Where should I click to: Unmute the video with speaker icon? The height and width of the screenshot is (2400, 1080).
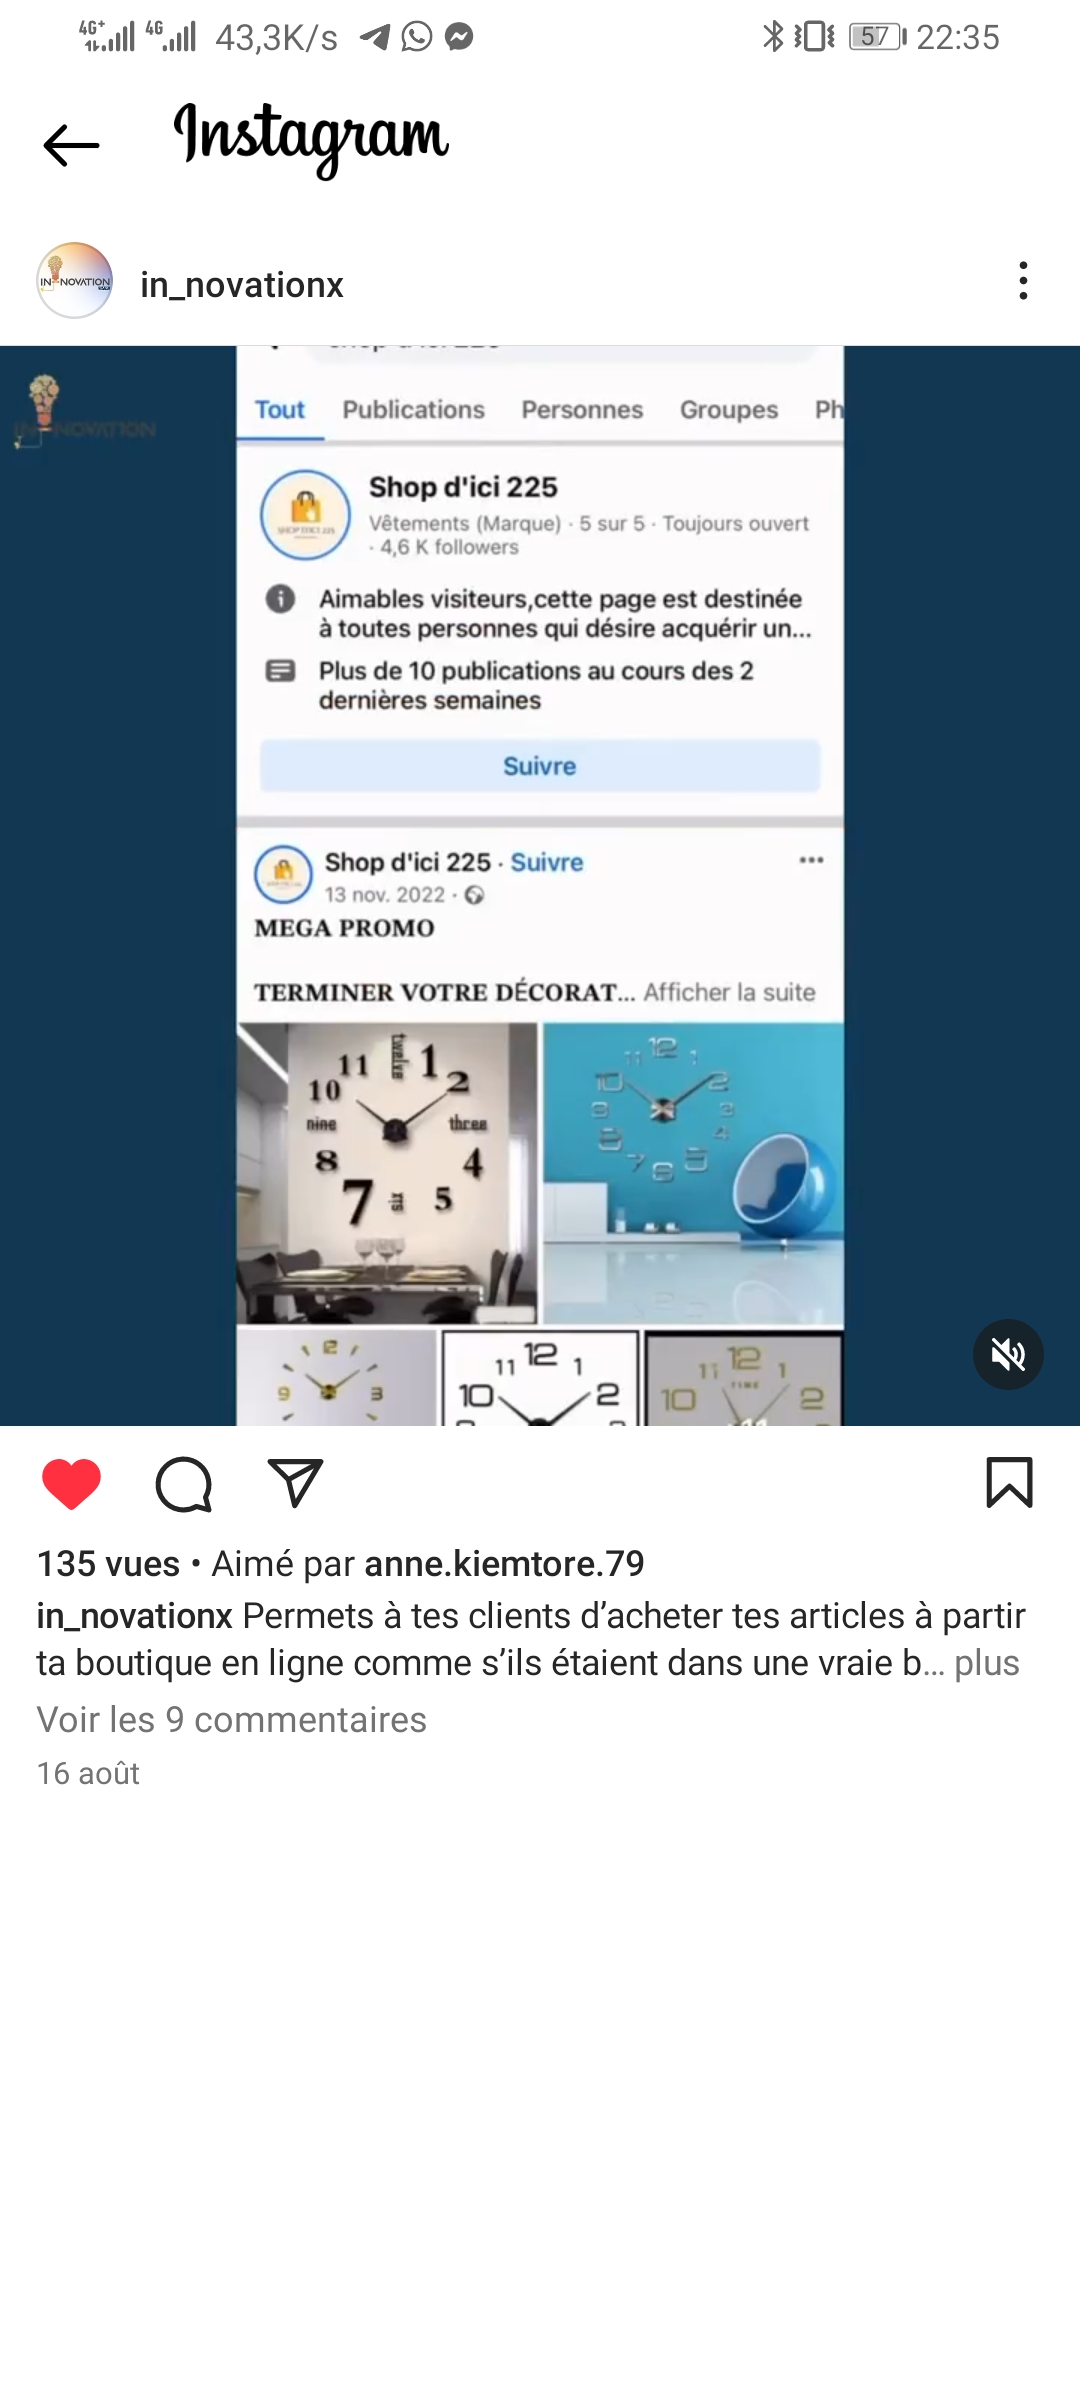point(1008,1355)
